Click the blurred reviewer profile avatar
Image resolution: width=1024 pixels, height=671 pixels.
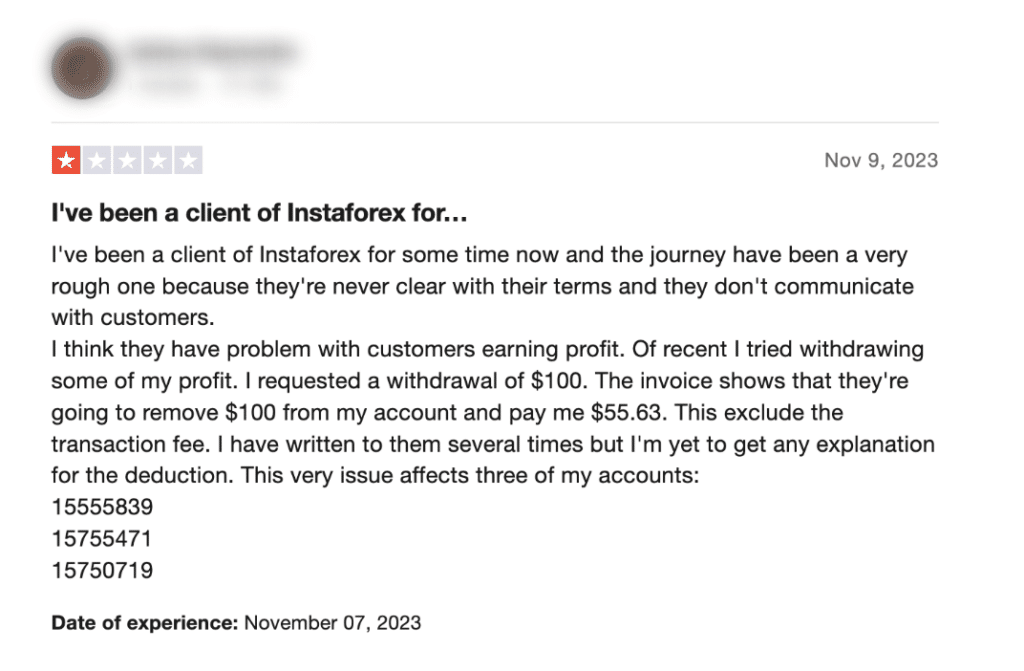coord(82,67)
